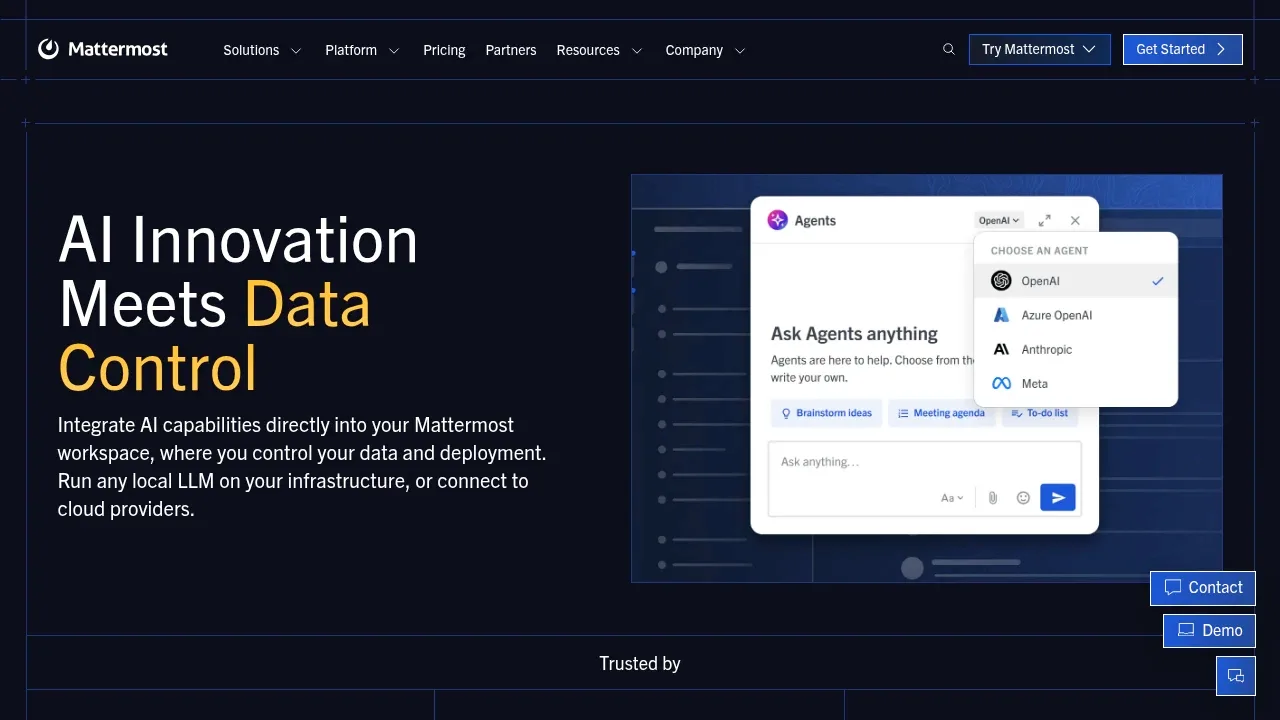
Task: Click the Azure OpenAI logo icon
Action: [1001, 315]
